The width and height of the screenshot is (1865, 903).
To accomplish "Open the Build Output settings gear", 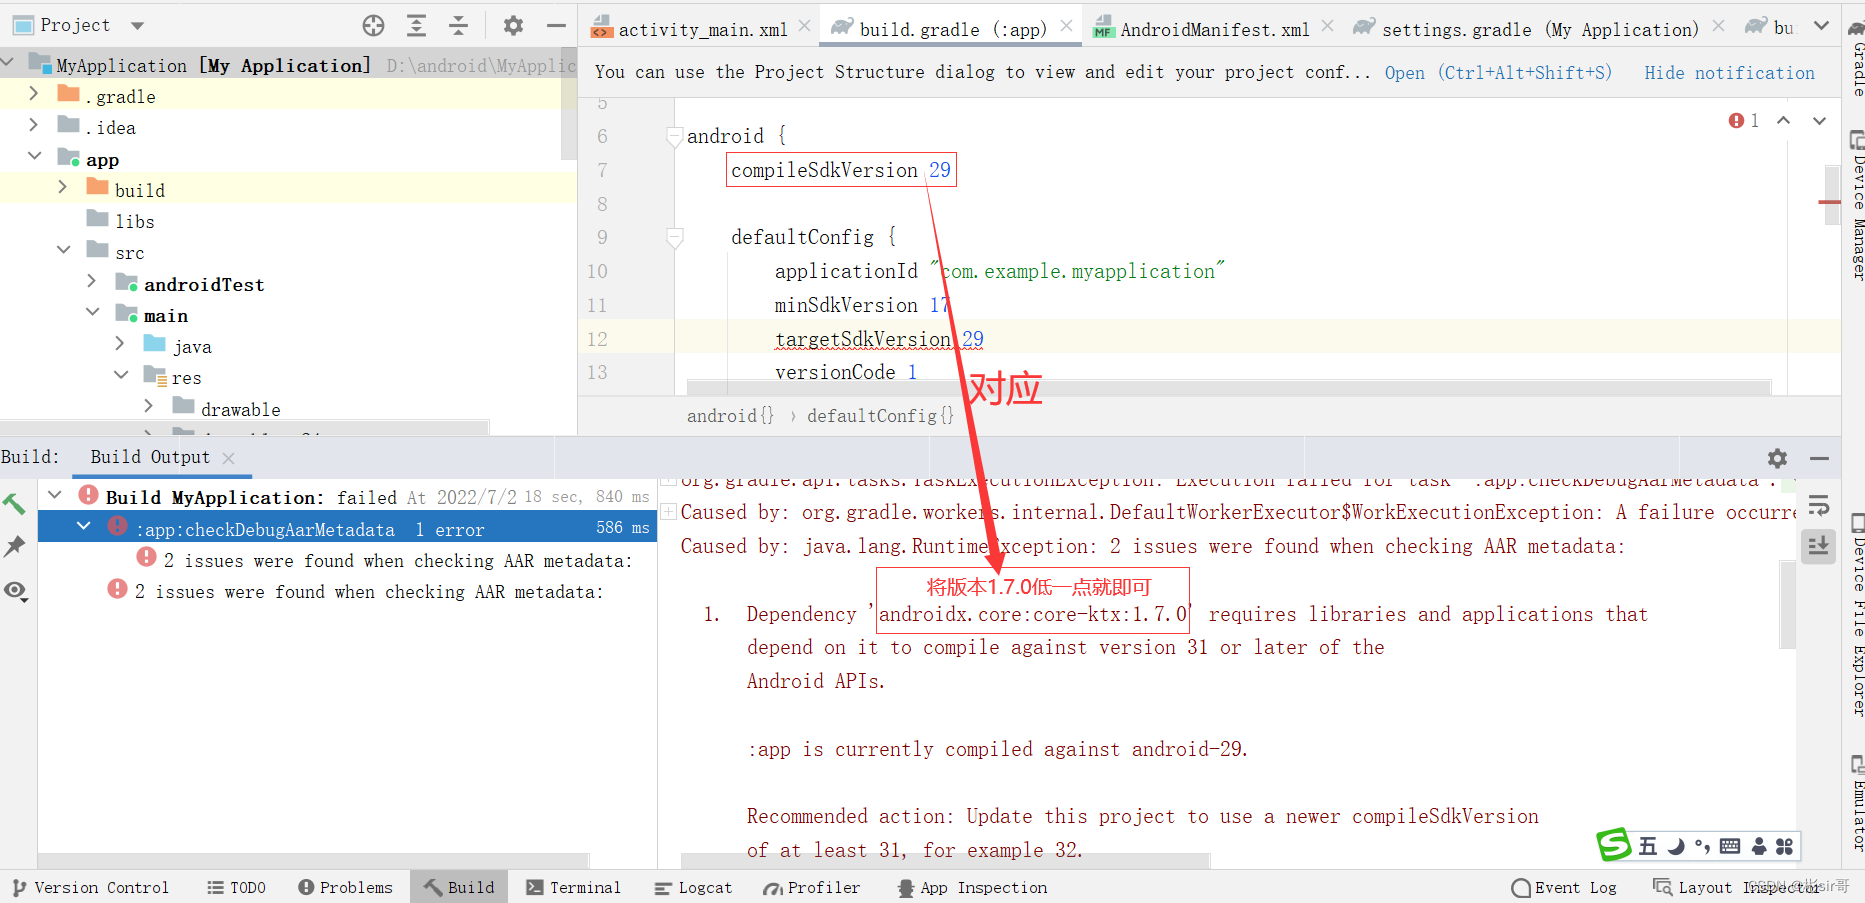I will pos(1779,459).
